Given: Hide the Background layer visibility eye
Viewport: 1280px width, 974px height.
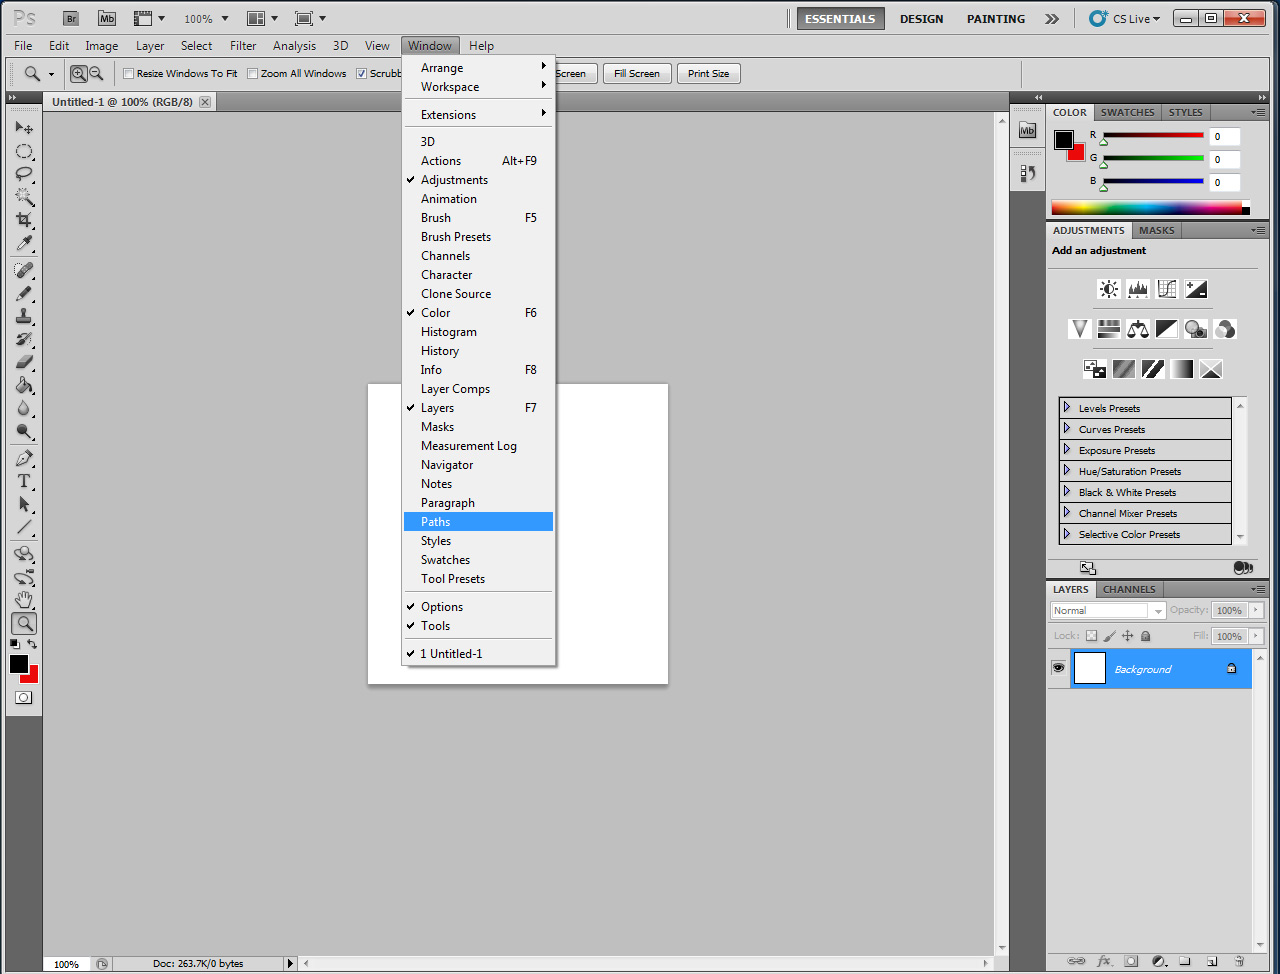Looking at the screenshot, I should point(1058,668).
